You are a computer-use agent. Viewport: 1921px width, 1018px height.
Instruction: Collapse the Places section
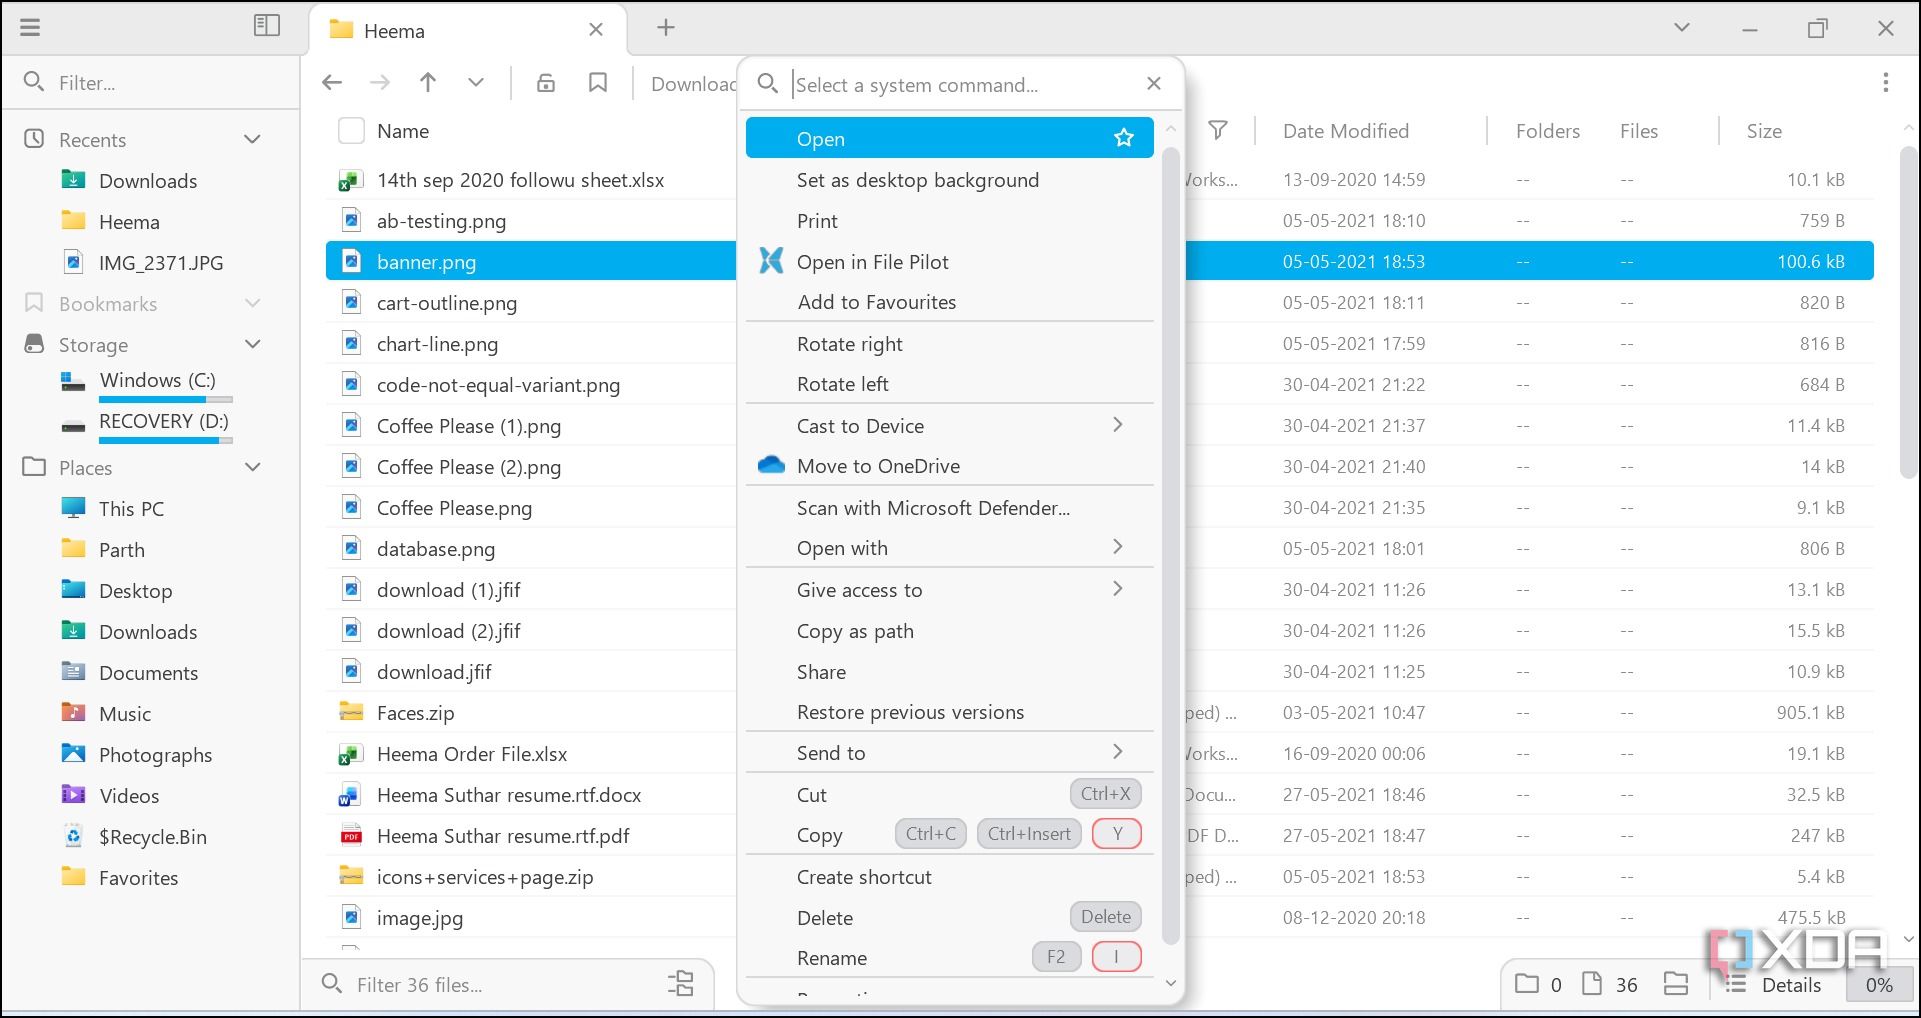point(253,468)
